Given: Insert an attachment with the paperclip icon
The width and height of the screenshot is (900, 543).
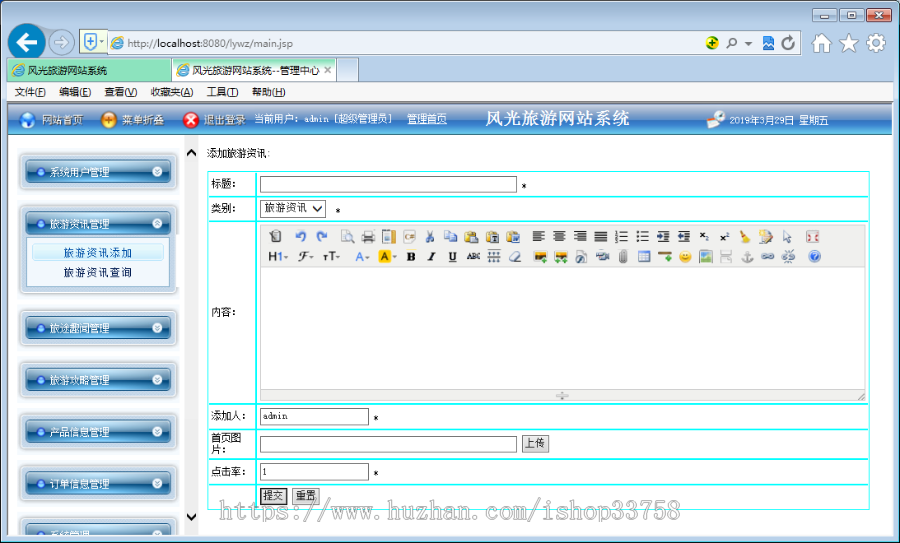Looking at the screenshot, I should point(623,256).
